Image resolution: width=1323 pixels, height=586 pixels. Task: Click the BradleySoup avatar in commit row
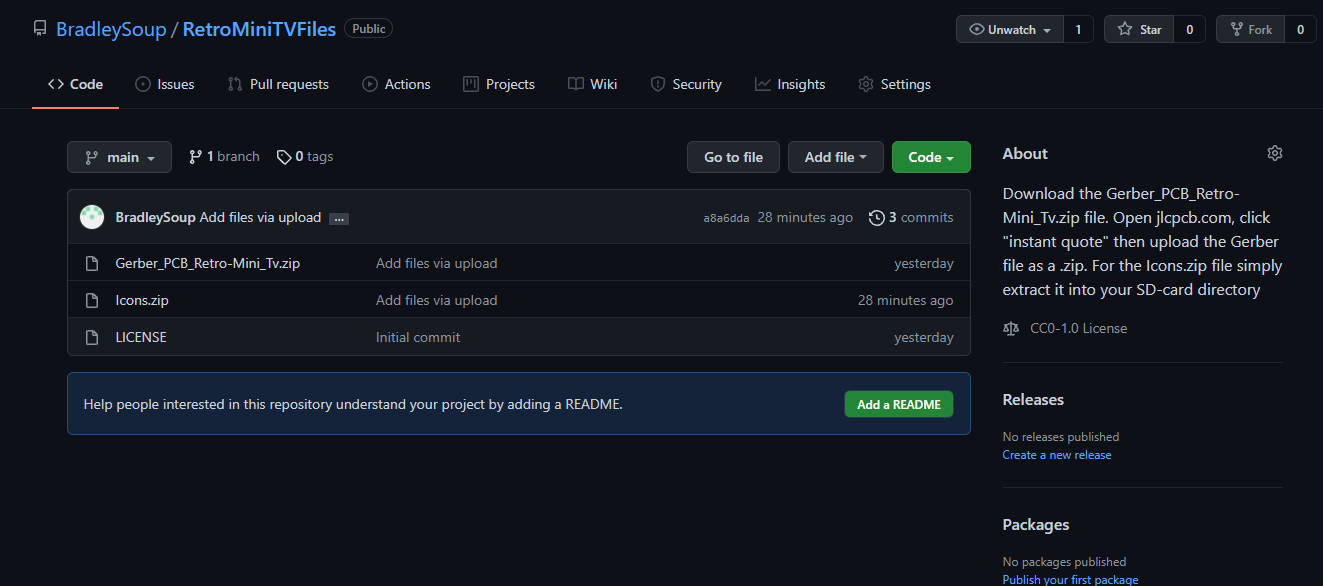pos(92,217)
